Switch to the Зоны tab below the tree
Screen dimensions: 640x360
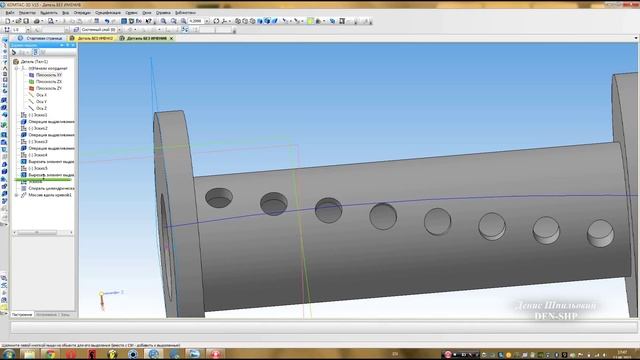(x=66, y=315)
